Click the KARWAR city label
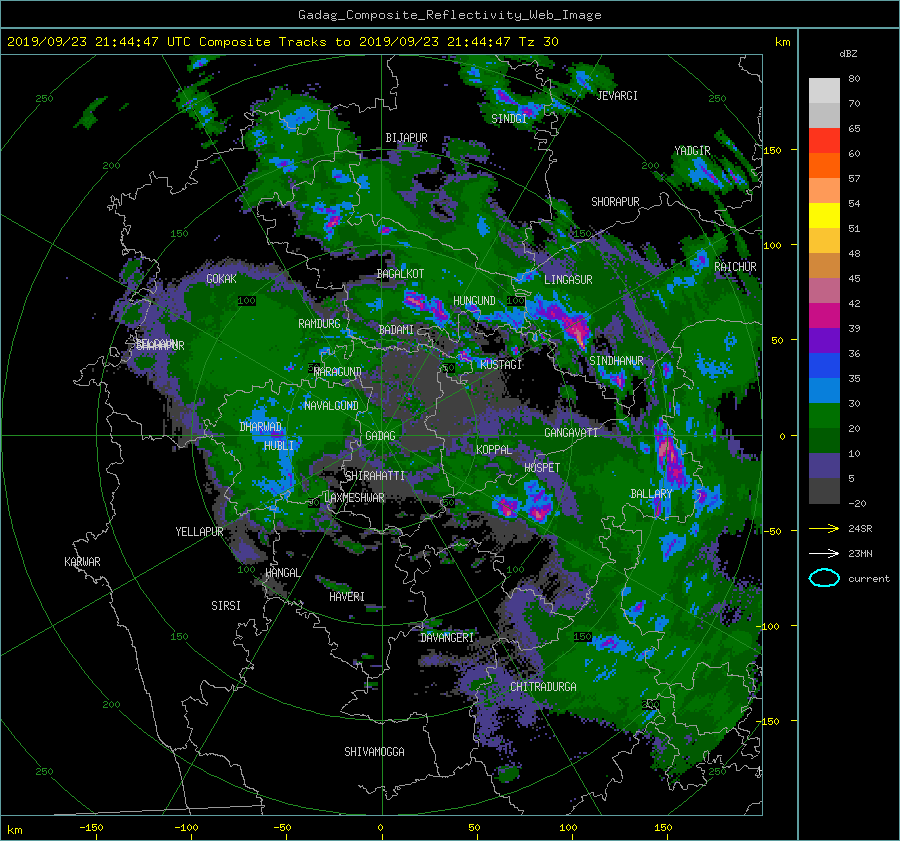Screen dimensions: 900x841 pyautogui.click(x=82, y=562)
